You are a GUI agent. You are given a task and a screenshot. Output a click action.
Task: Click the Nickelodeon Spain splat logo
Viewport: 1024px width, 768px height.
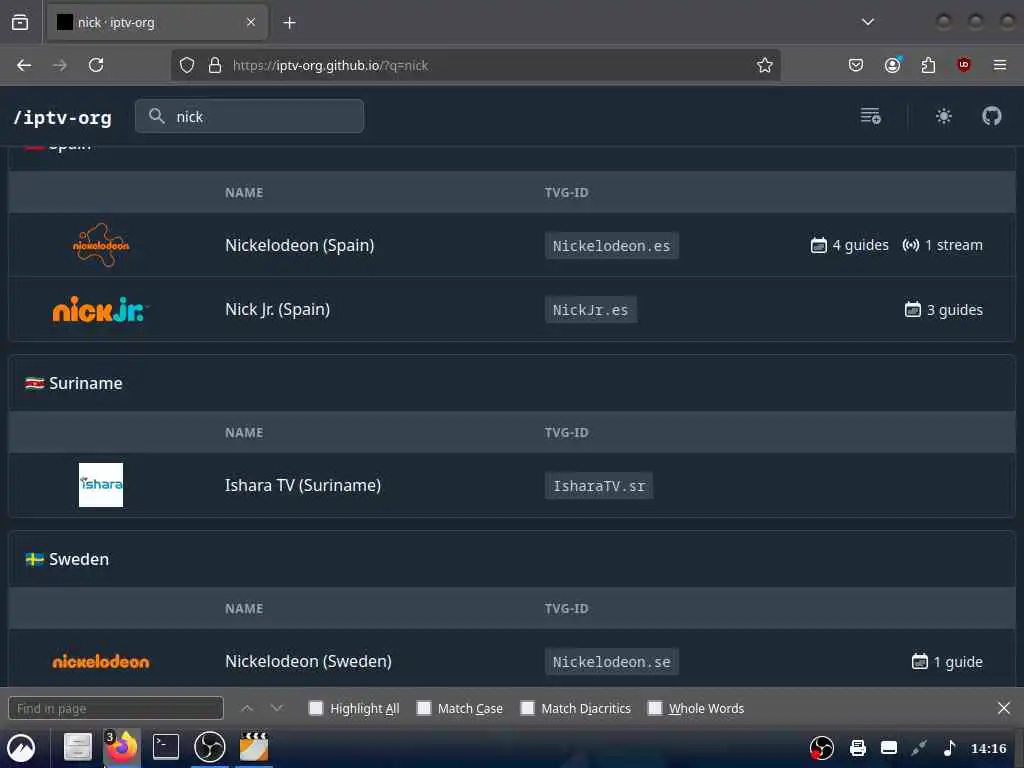coord(101,245)
